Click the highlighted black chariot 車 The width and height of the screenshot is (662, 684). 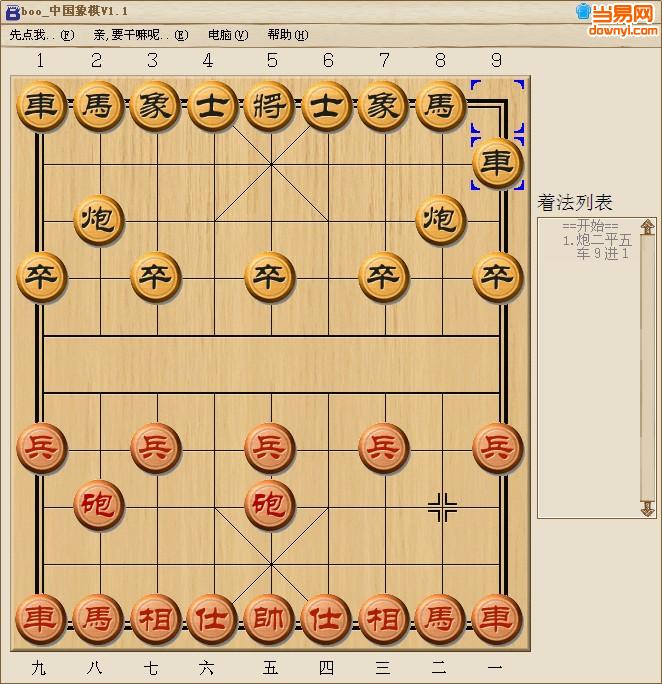coord(497,162)
